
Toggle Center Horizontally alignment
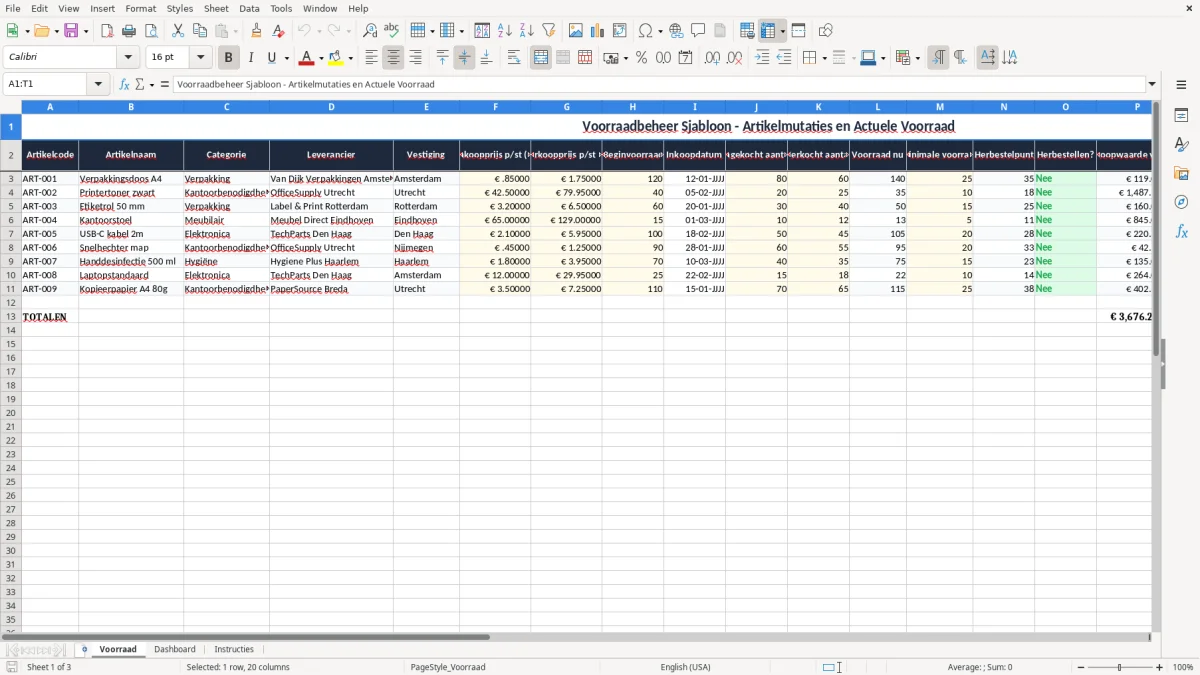tap(393, 58)
